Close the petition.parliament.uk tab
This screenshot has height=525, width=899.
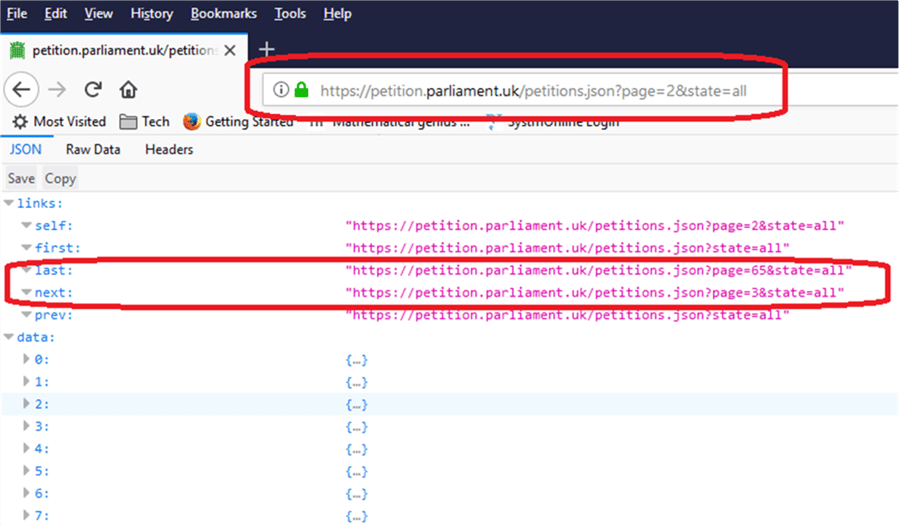pyautogui.click(x=230, y=50)
